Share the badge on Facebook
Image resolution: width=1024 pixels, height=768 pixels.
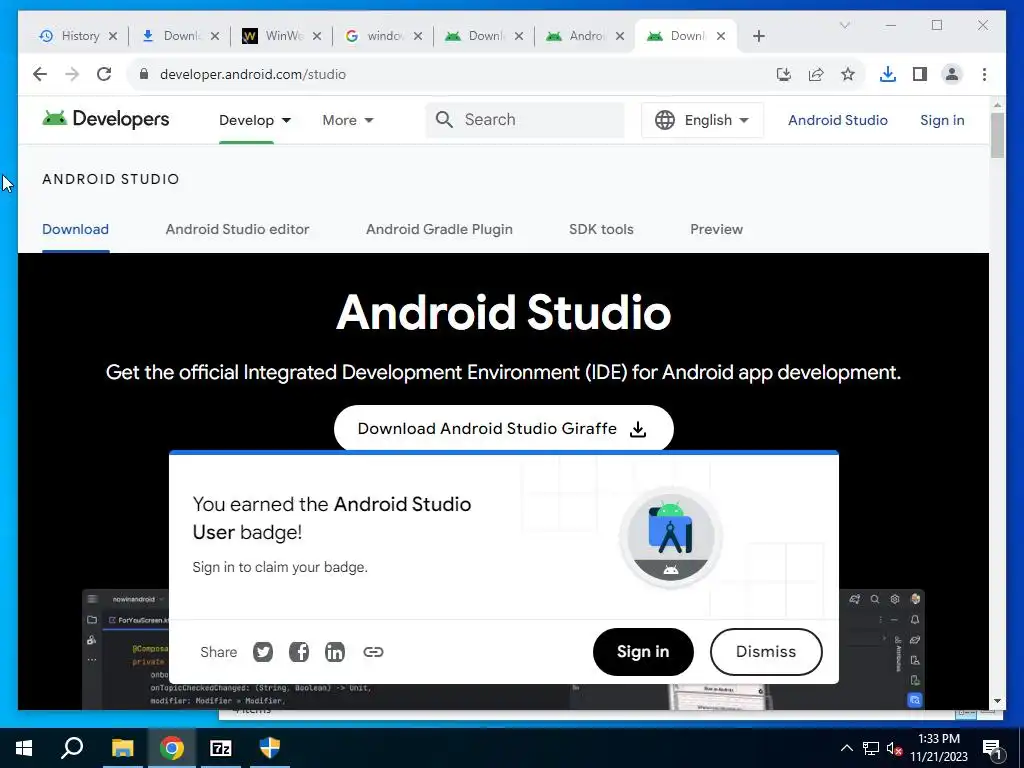coord(298,652)
